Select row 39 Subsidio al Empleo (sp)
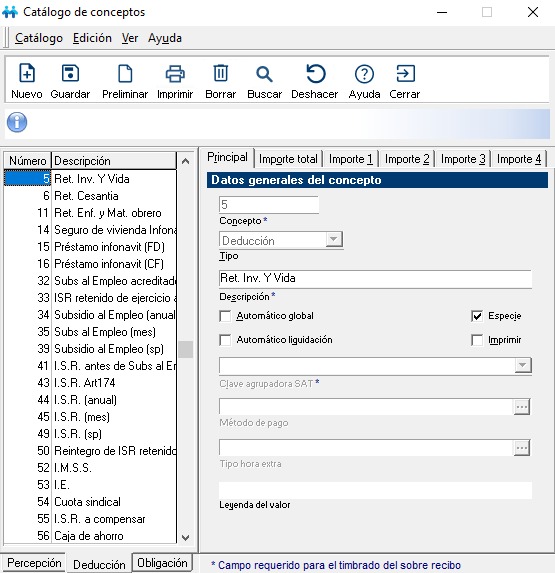555x573 pixels. pyautogui.click(x=90, y=349)
